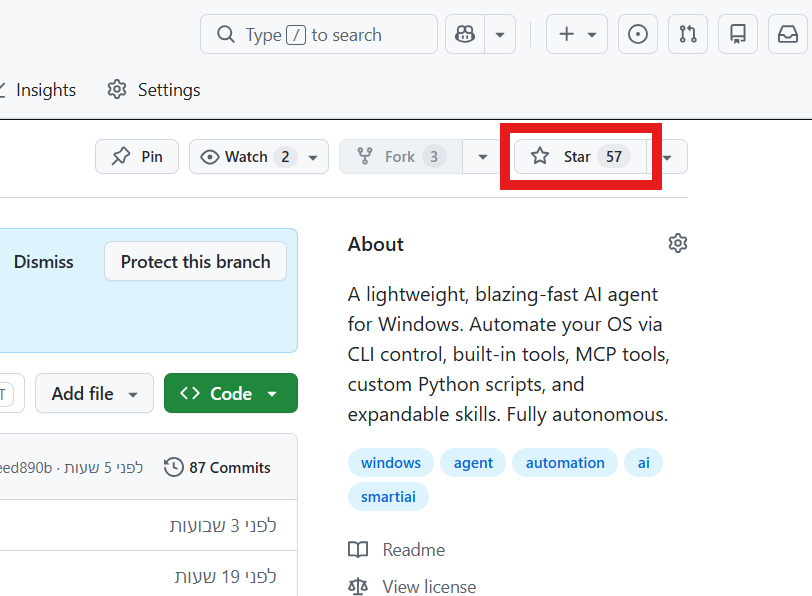The image size is (812, 596).
Task: Open the Watch notifications dropdown
Action: [x=259, y=156]
